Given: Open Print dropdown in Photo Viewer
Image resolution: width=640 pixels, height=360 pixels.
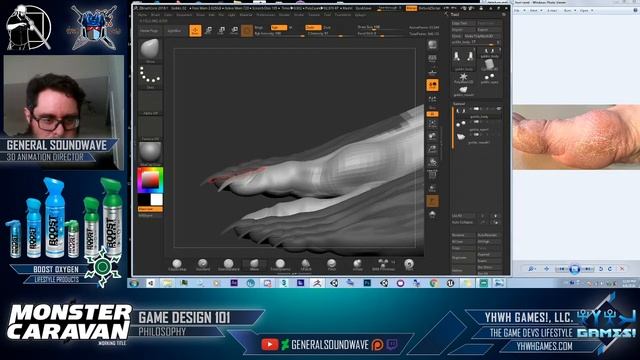Looking at the screenshot, I should pos(535,11).
